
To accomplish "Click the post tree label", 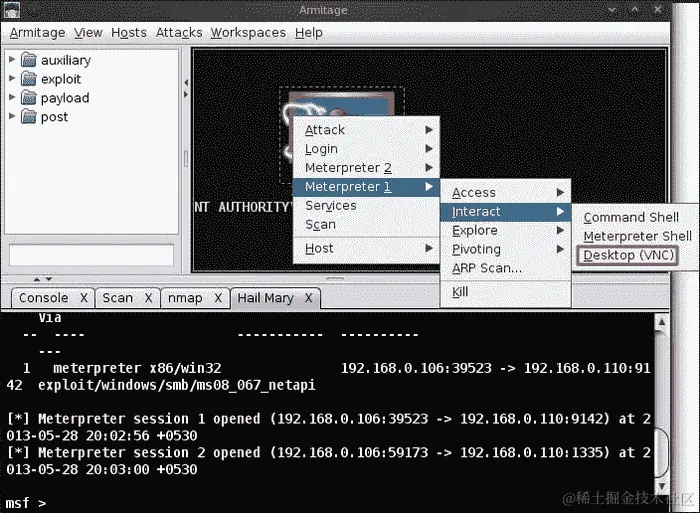I will pyautogui.click(x=54, y=117).
